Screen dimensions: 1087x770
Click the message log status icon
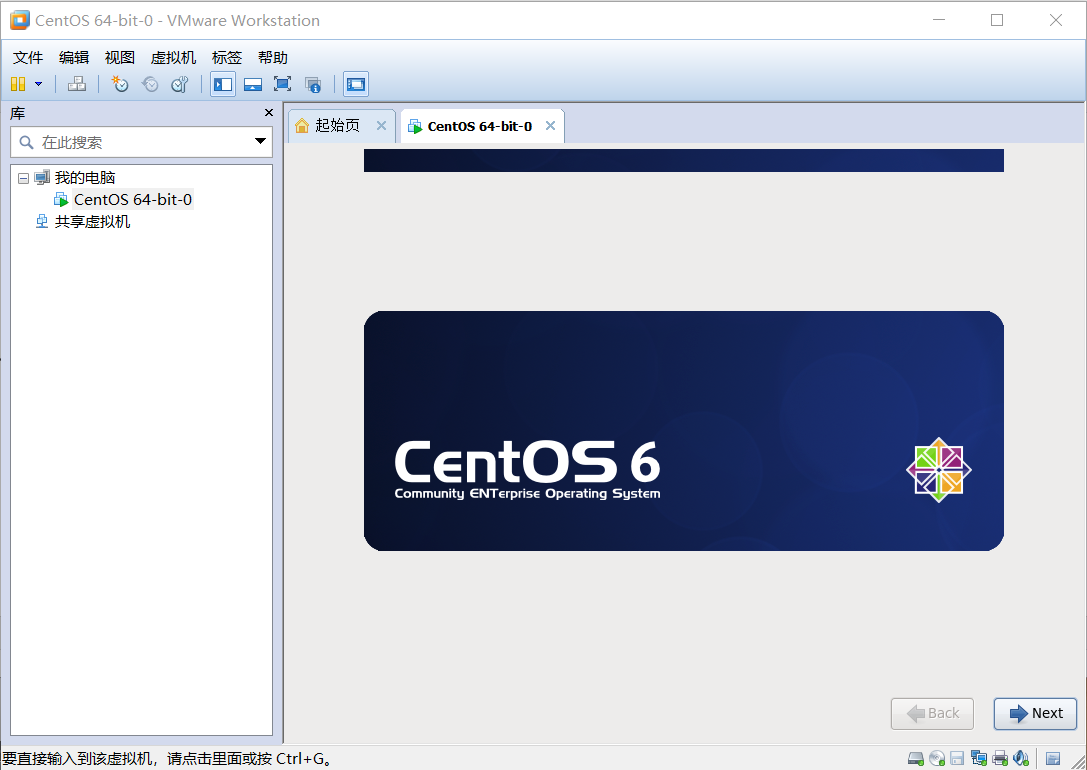pos(1053,758)
